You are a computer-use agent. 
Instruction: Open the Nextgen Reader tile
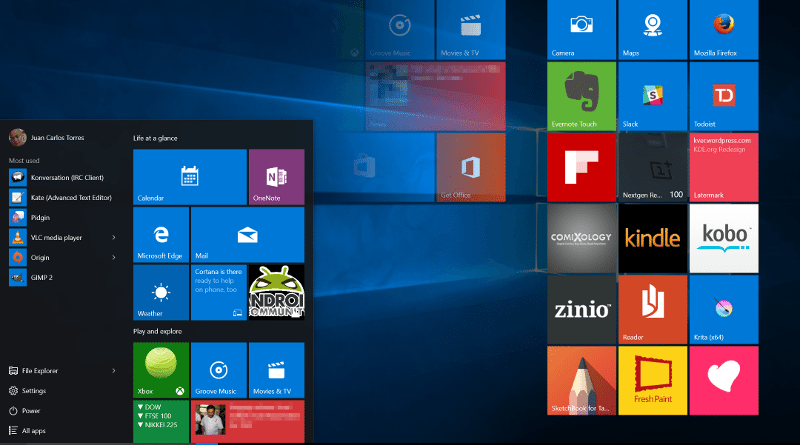(653, 167)
